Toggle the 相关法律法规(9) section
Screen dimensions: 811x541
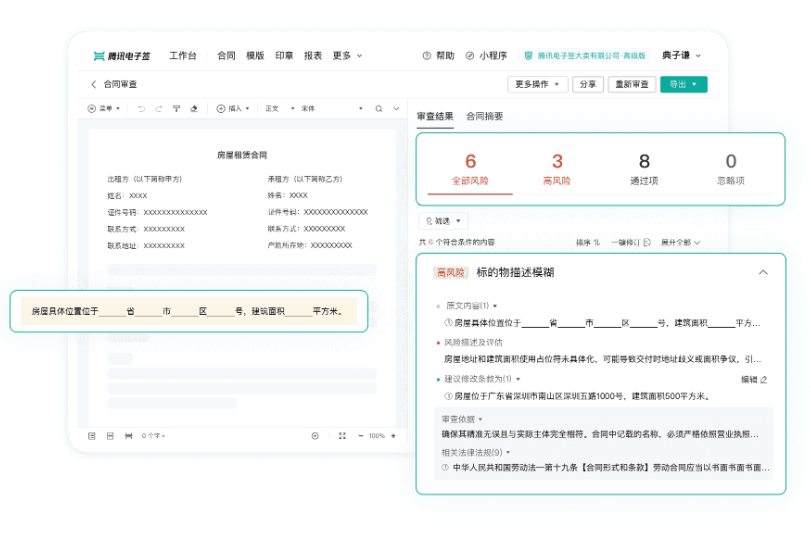tap(475, 453)
